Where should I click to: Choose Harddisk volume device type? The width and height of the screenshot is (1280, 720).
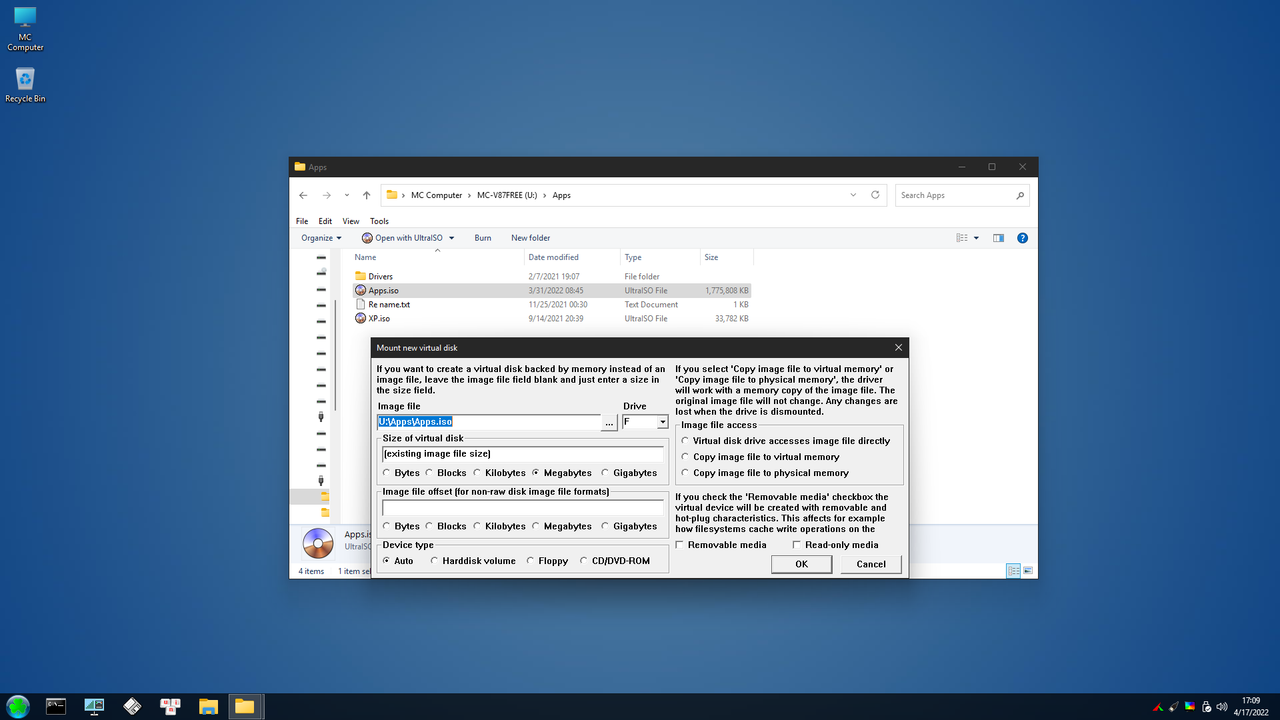point(473,561)
